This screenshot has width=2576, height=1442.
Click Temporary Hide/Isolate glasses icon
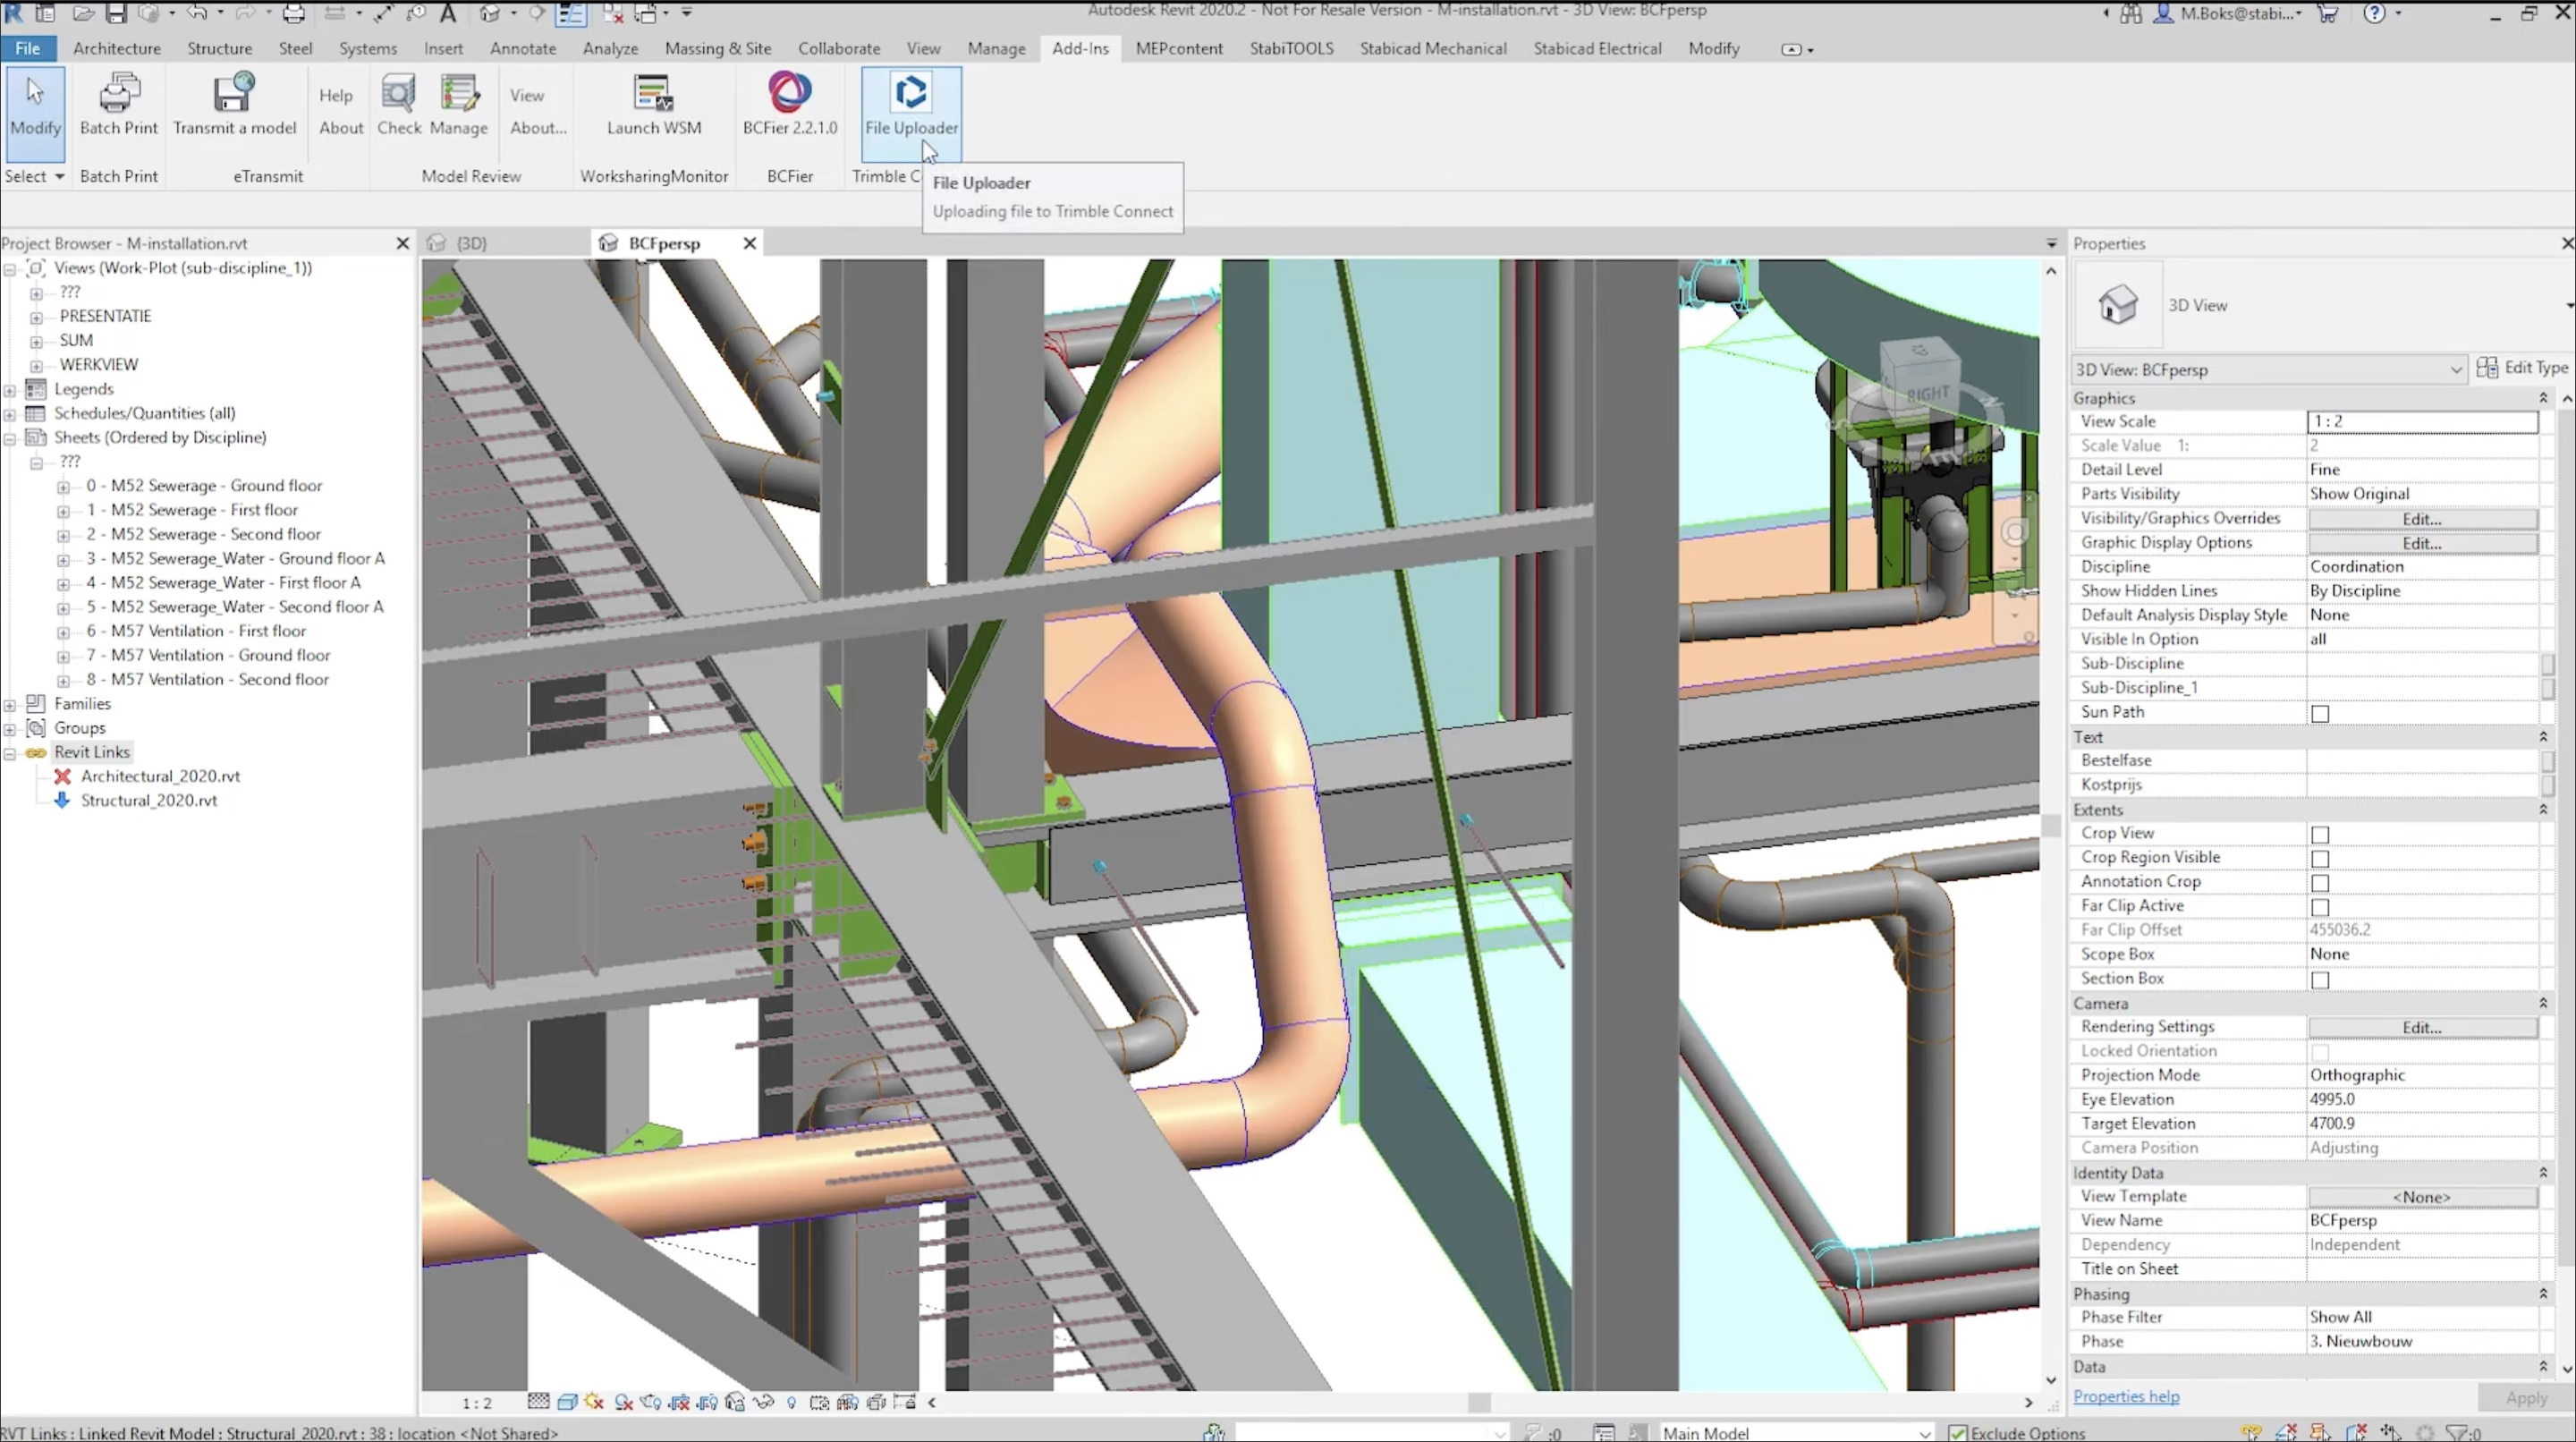(x=763, y=1402)
